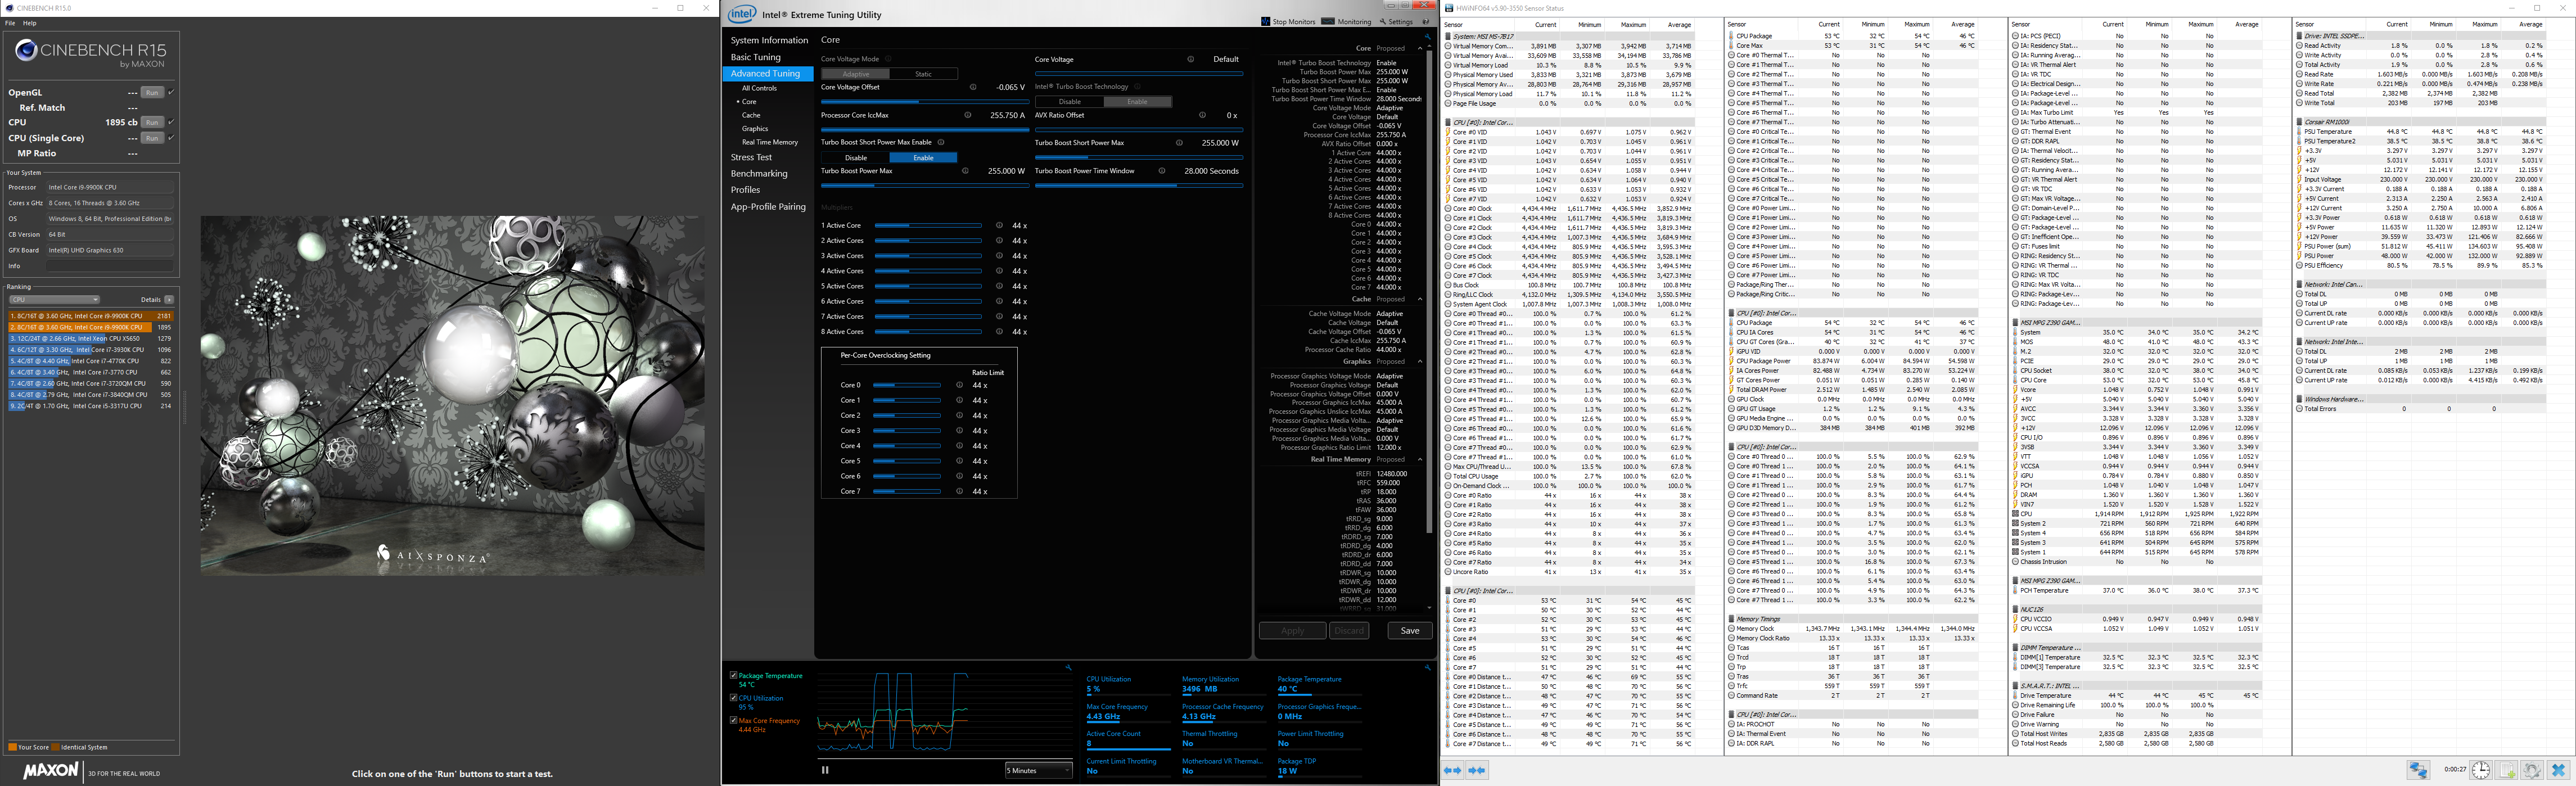Open the wrench icon above monitor stats panel
Screen dimensions: 2576x786
tap(1427, 667)
